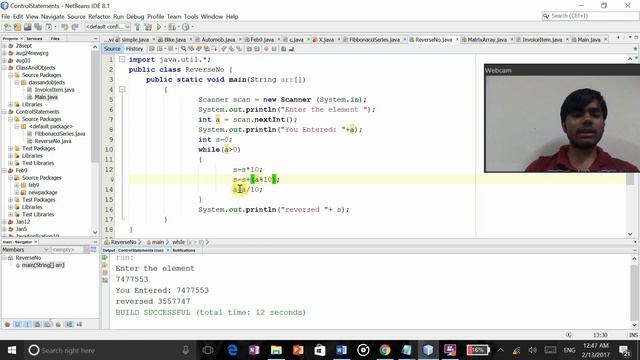
Task: Toggle the Show Static Members navigator filter button
Action: coord(27,324)
